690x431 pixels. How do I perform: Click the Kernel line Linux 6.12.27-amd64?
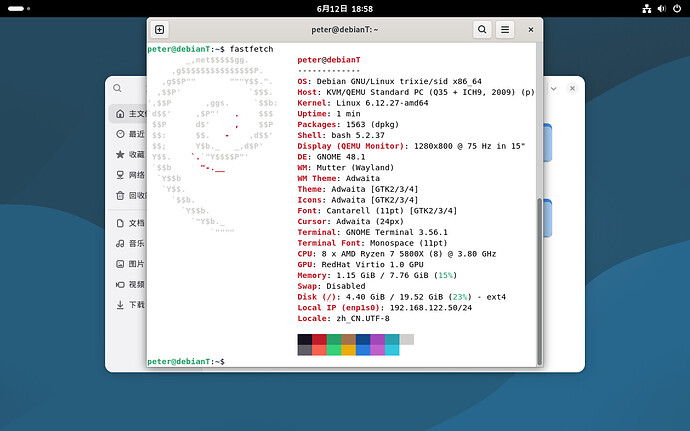pos(363,103)
